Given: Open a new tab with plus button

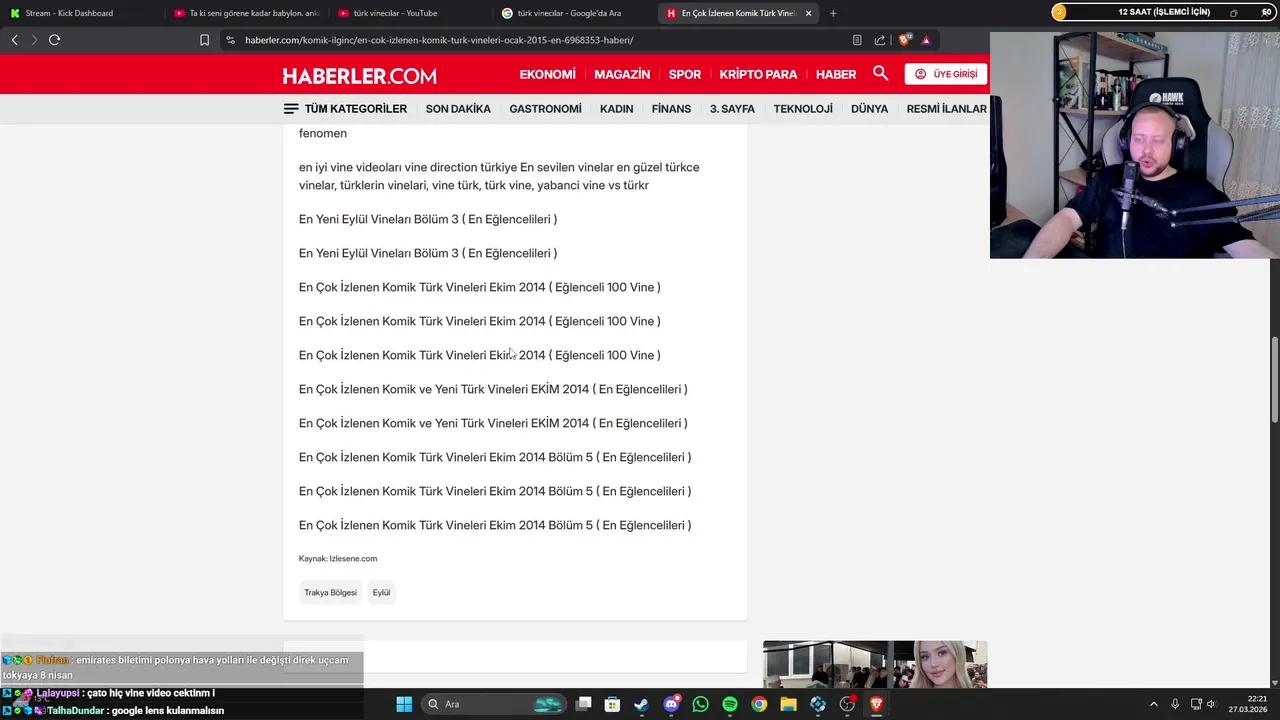Looking at the screenshot, I should click(x=833, y=13).
